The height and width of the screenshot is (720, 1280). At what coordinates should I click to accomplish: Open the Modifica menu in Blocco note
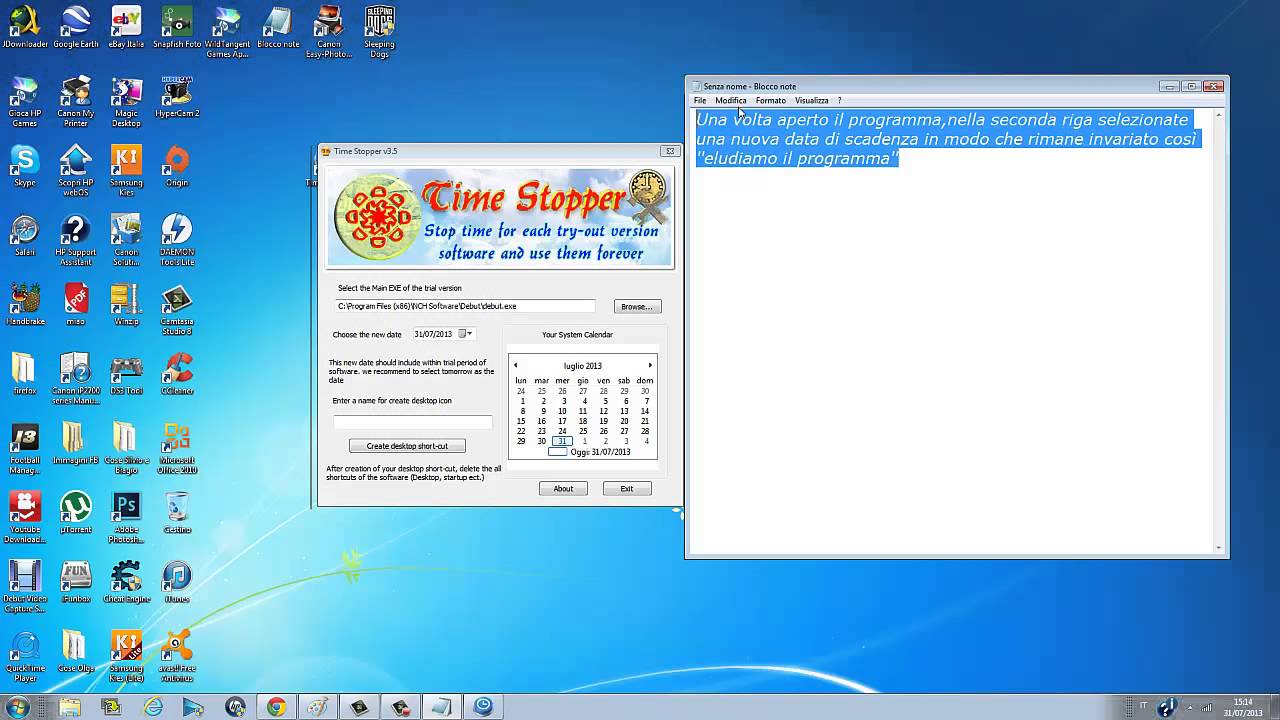coord(731,100)
